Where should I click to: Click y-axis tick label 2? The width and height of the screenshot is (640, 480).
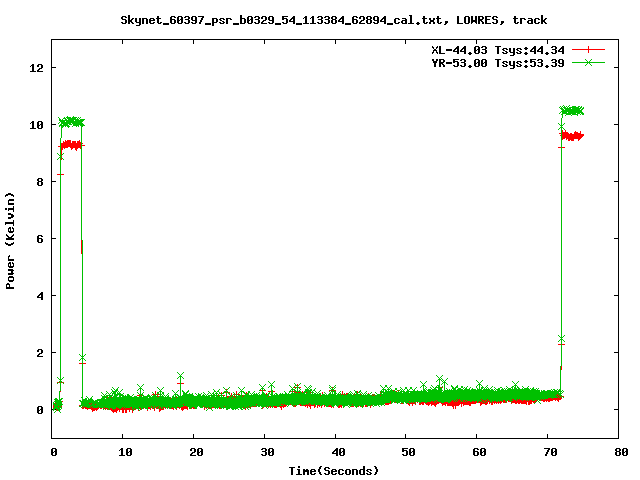(40, 353)
